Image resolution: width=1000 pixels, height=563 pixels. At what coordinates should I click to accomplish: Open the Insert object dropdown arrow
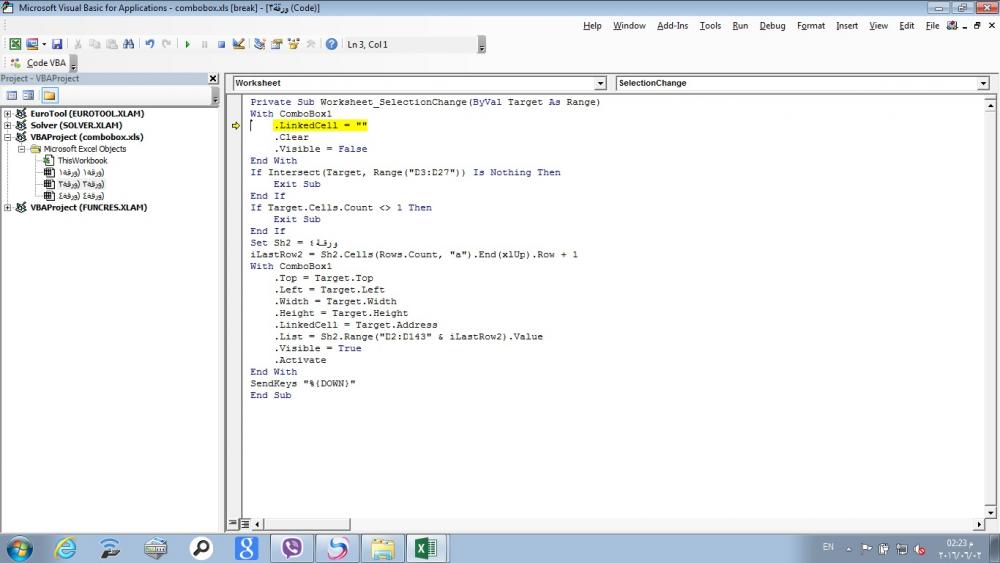pyautogui.click(x=44, y=45)
